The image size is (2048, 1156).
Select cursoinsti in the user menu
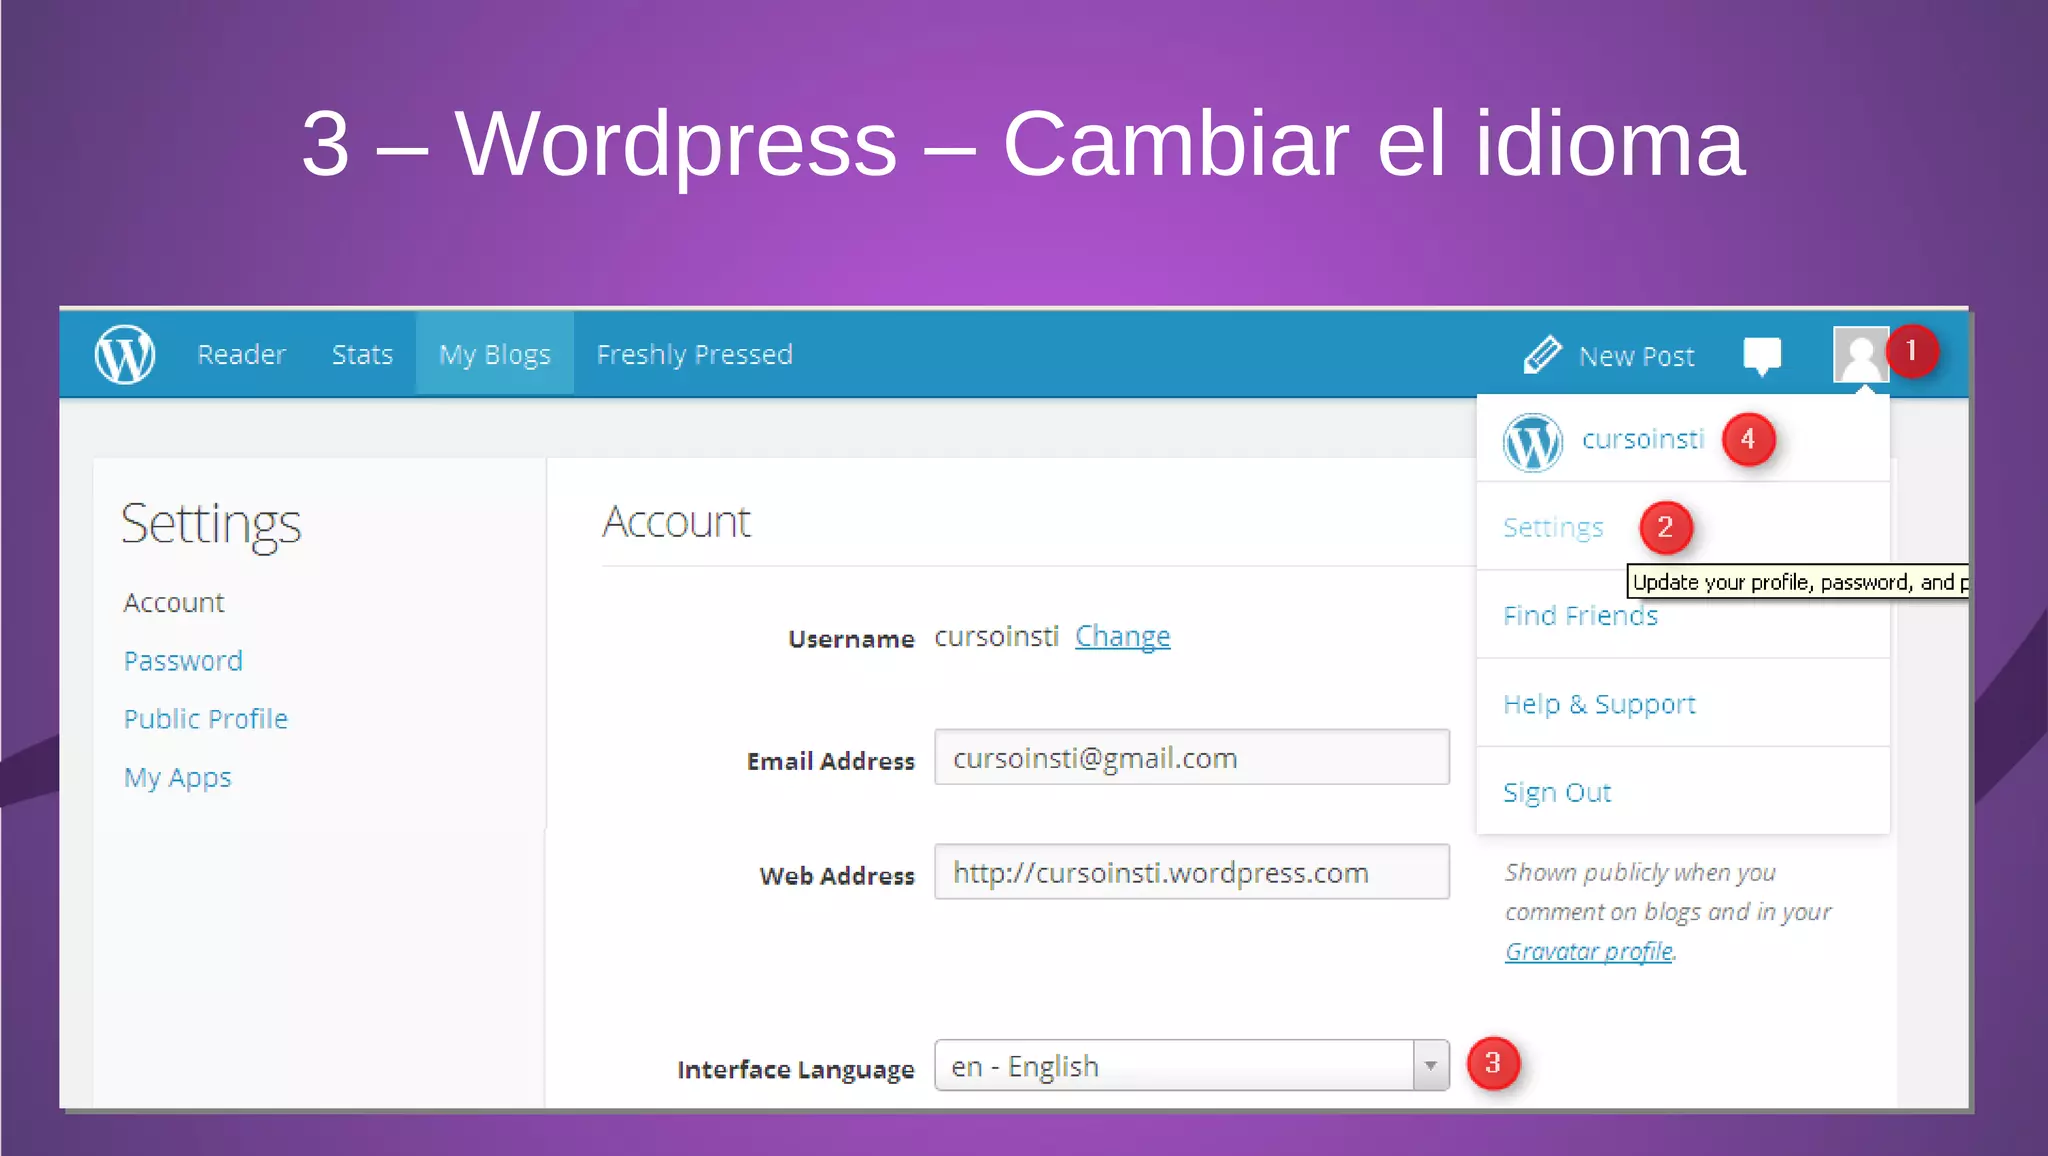1643,439
